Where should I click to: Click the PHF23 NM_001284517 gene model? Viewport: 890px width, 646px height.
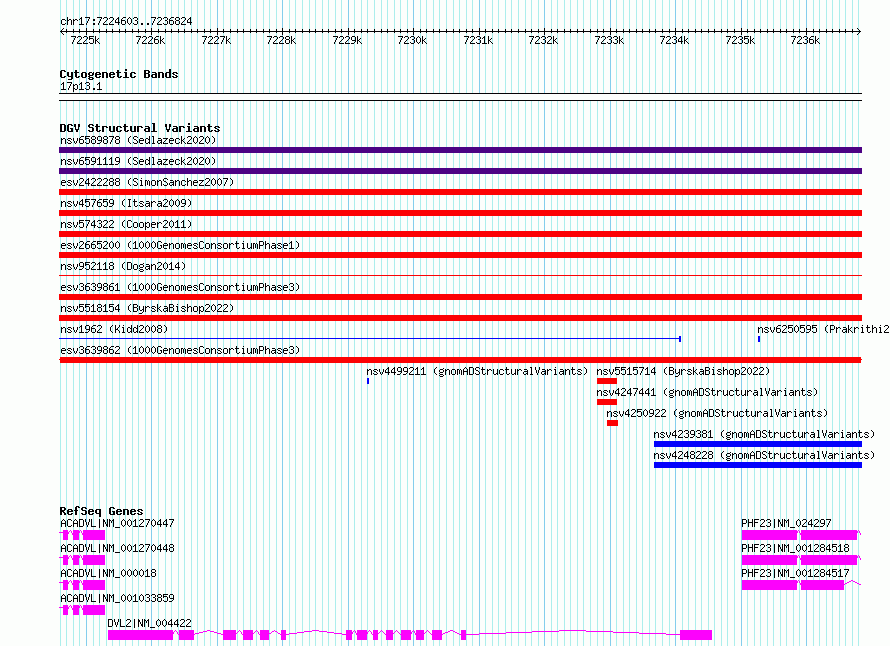click(800, 585)
